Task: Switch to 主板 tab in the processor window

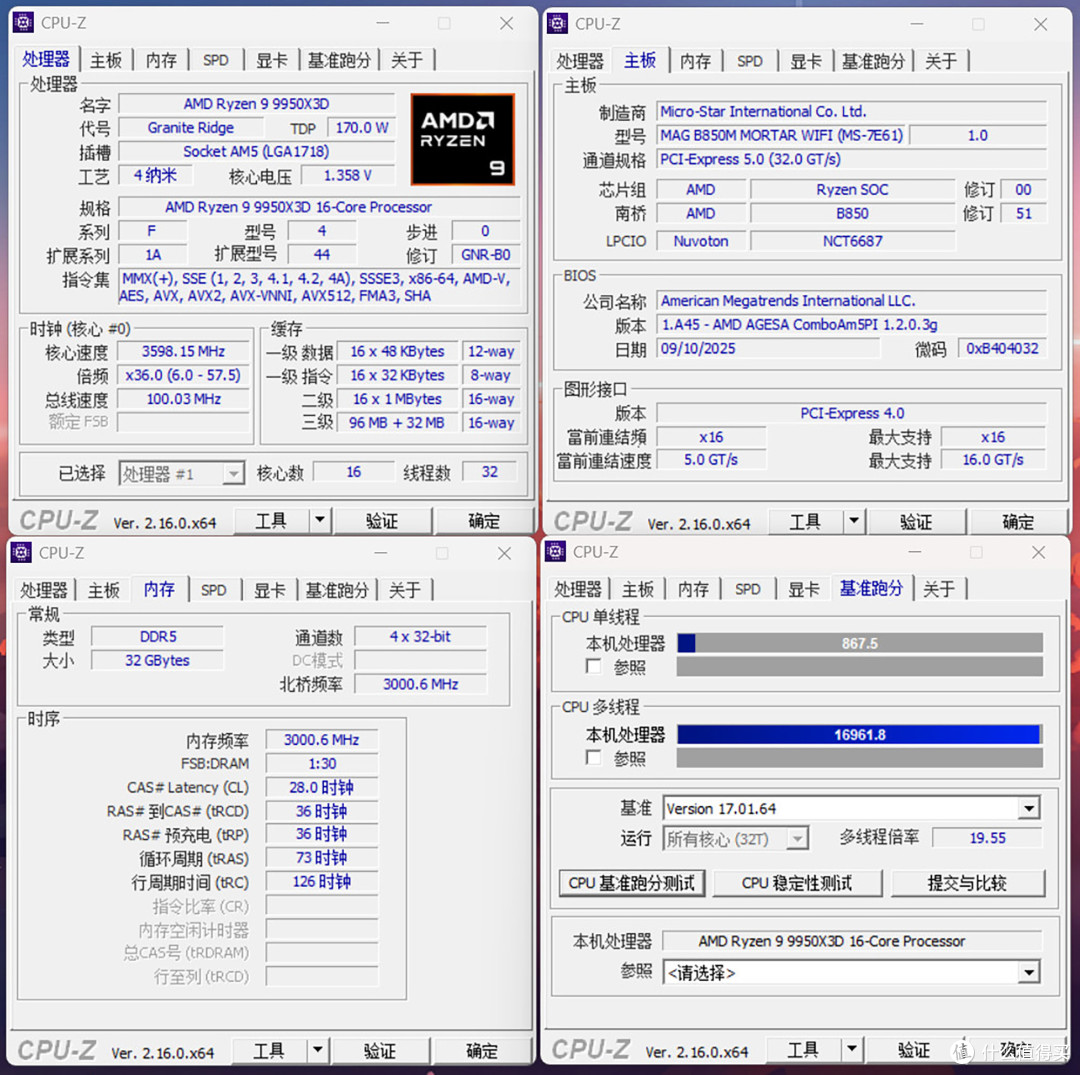Action: click(106, 61)
